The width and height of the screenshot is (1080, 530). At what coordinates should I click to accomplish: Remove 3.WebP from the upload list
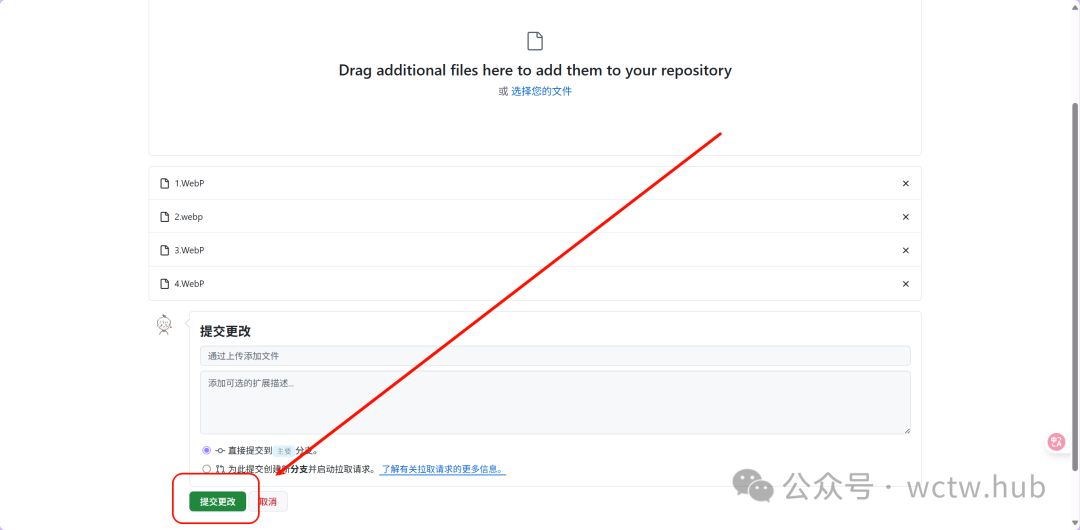pyautogui.click(x=905, y=251)
